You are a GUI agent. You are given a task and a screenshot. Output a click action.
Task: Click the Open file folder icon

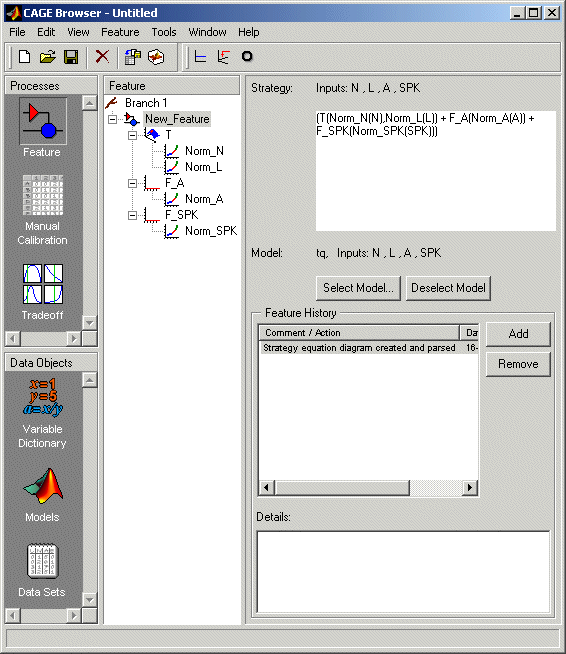48,57
